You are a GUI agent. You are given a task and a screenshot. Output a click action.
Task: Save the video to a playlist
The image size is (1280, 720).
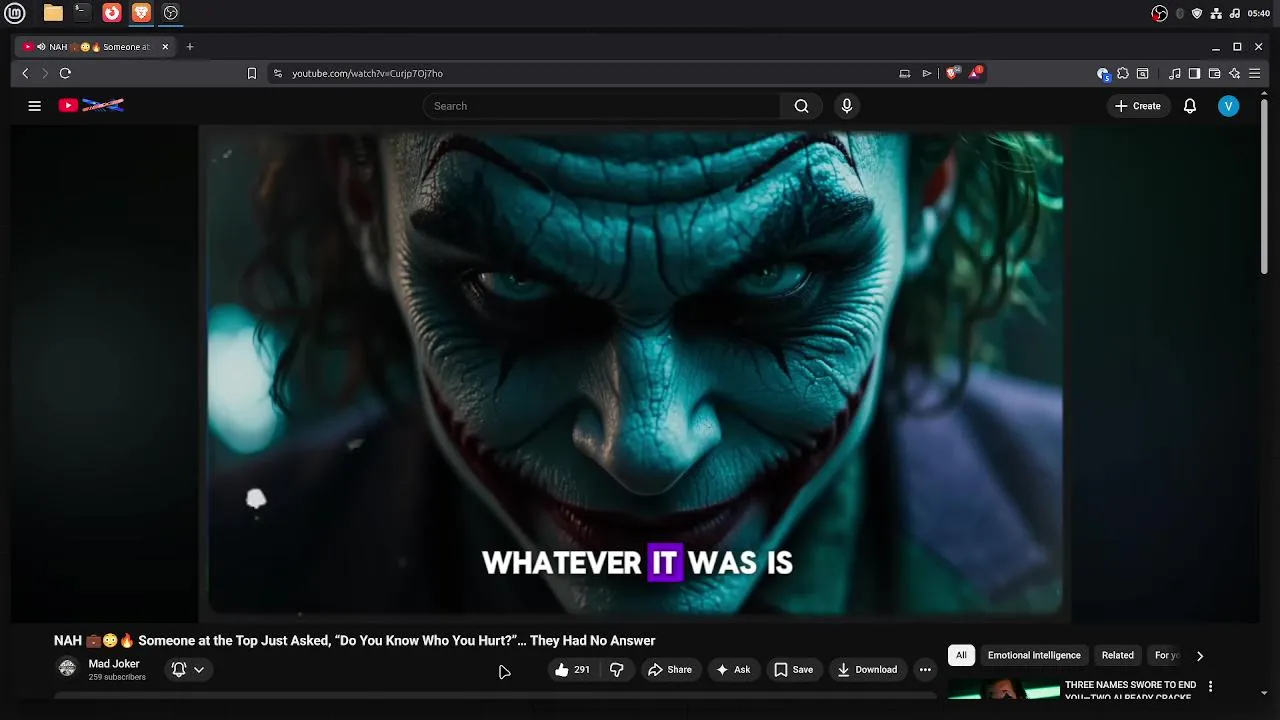794,670
